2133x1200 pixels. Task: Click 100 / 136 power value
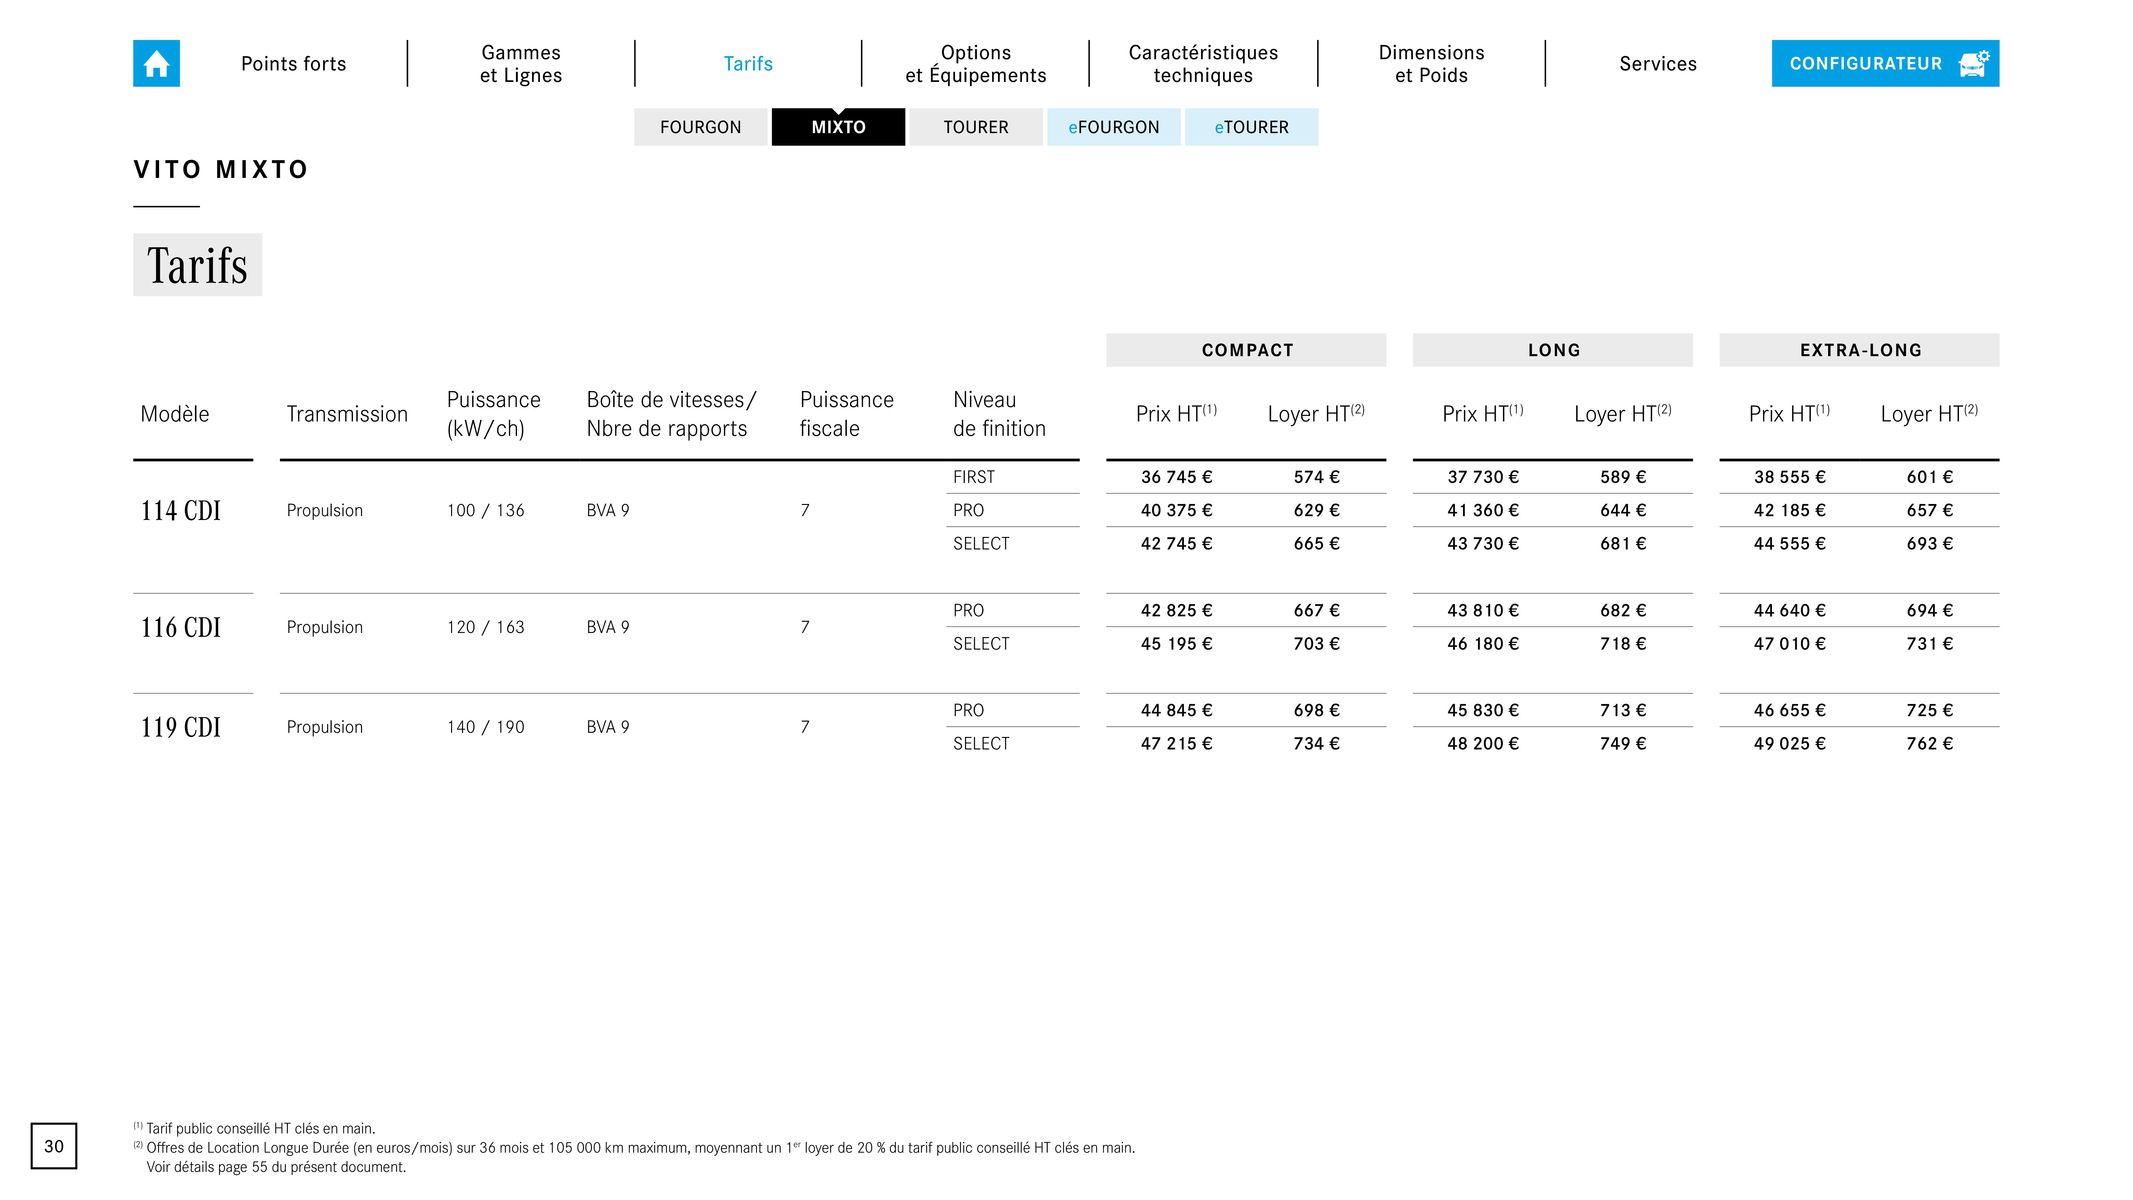(486, 510)
